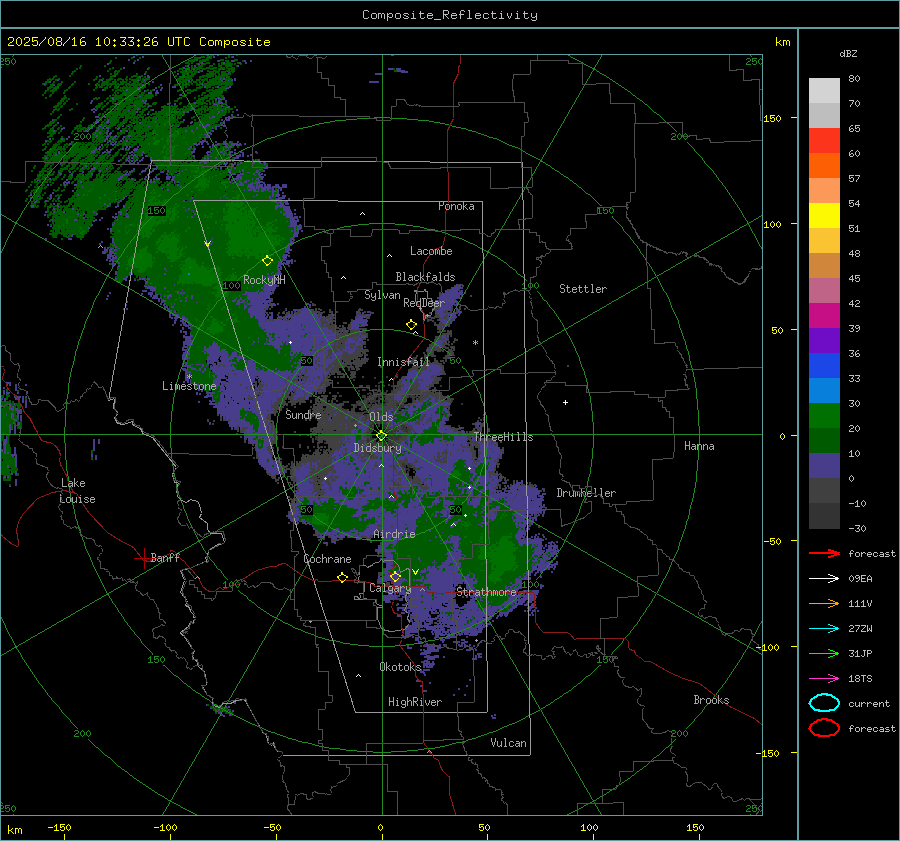Click the 150 y-axis km tick label
Screen dimensions: 900x841
(x=772, y=118)
